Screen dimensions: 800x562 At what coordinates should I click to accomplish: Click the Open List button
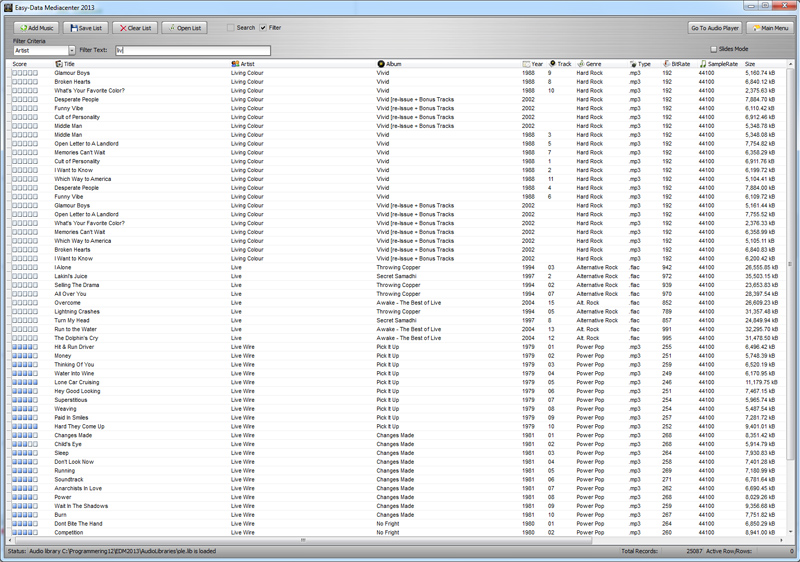(184, 28)
